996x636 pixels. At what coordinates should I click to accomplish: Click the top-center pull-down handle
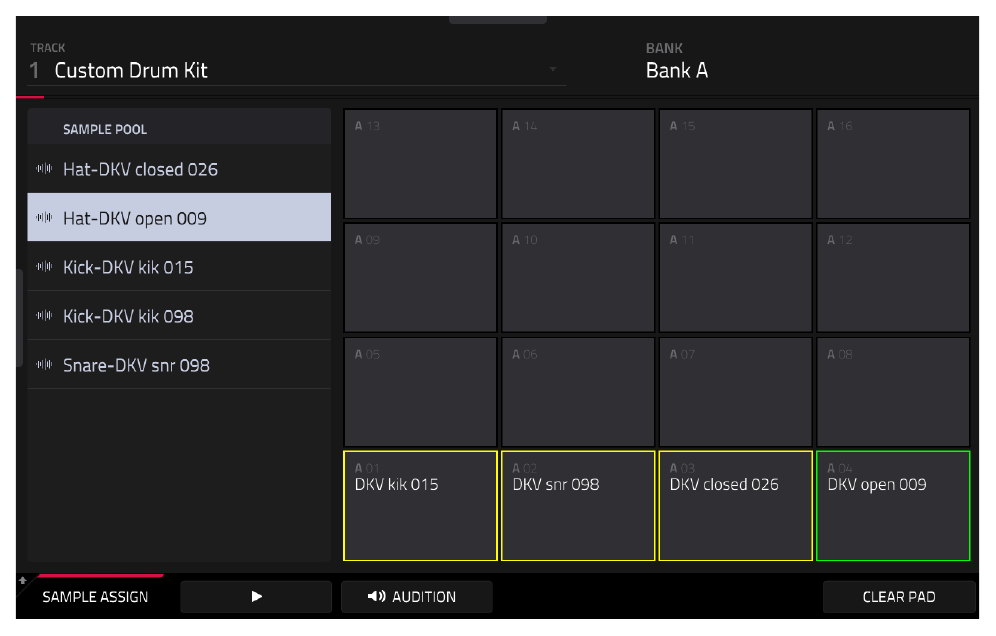pos(497,20)
